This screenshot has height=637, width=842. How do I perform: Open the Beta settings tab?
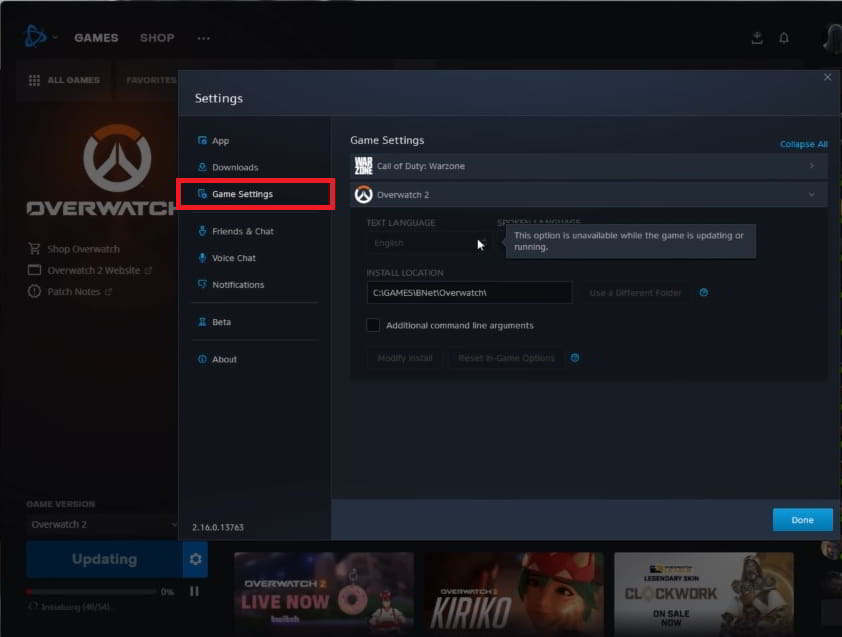point(221,322)
